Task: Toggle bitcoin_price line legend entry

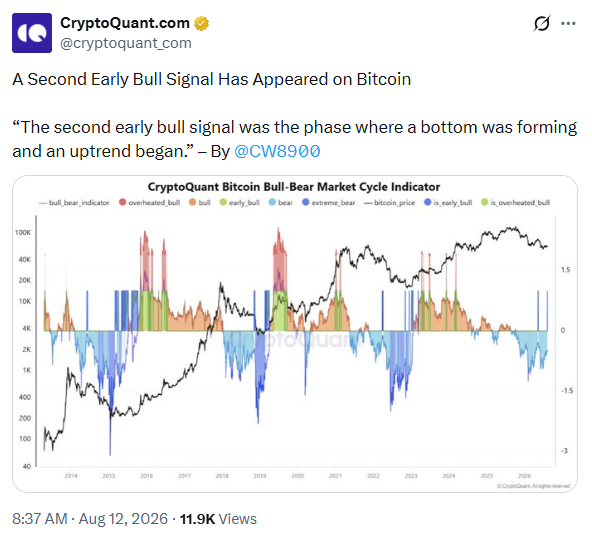Action: (389, 203)
